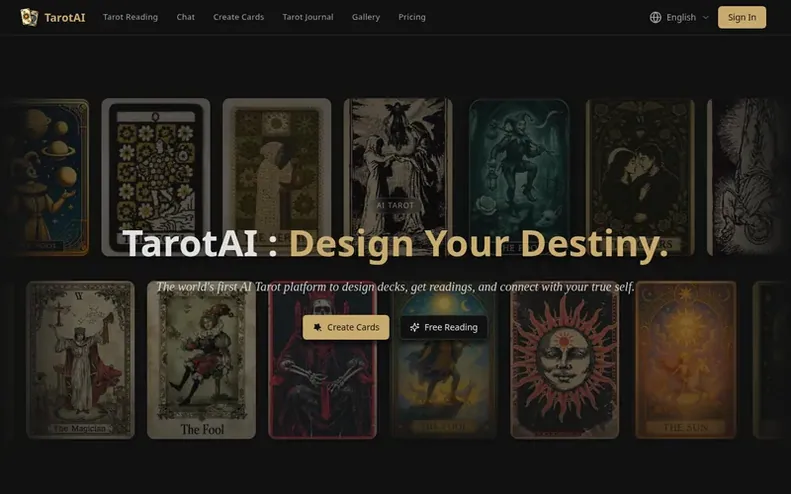Select the red skeleton tarot card
Viewport: 791px width, 494px height.
(x=322, y=360)
